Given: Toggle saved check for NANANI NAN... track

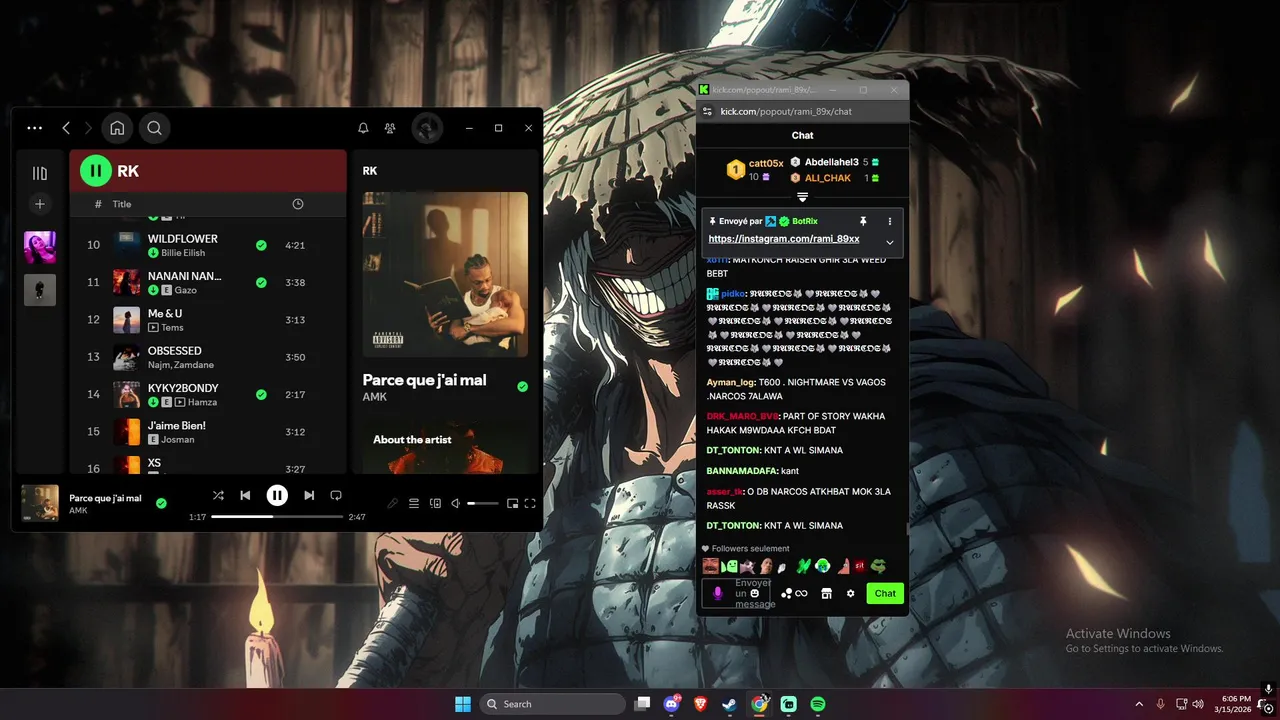Looking at the screenshot, I should [x=261, y=283].
